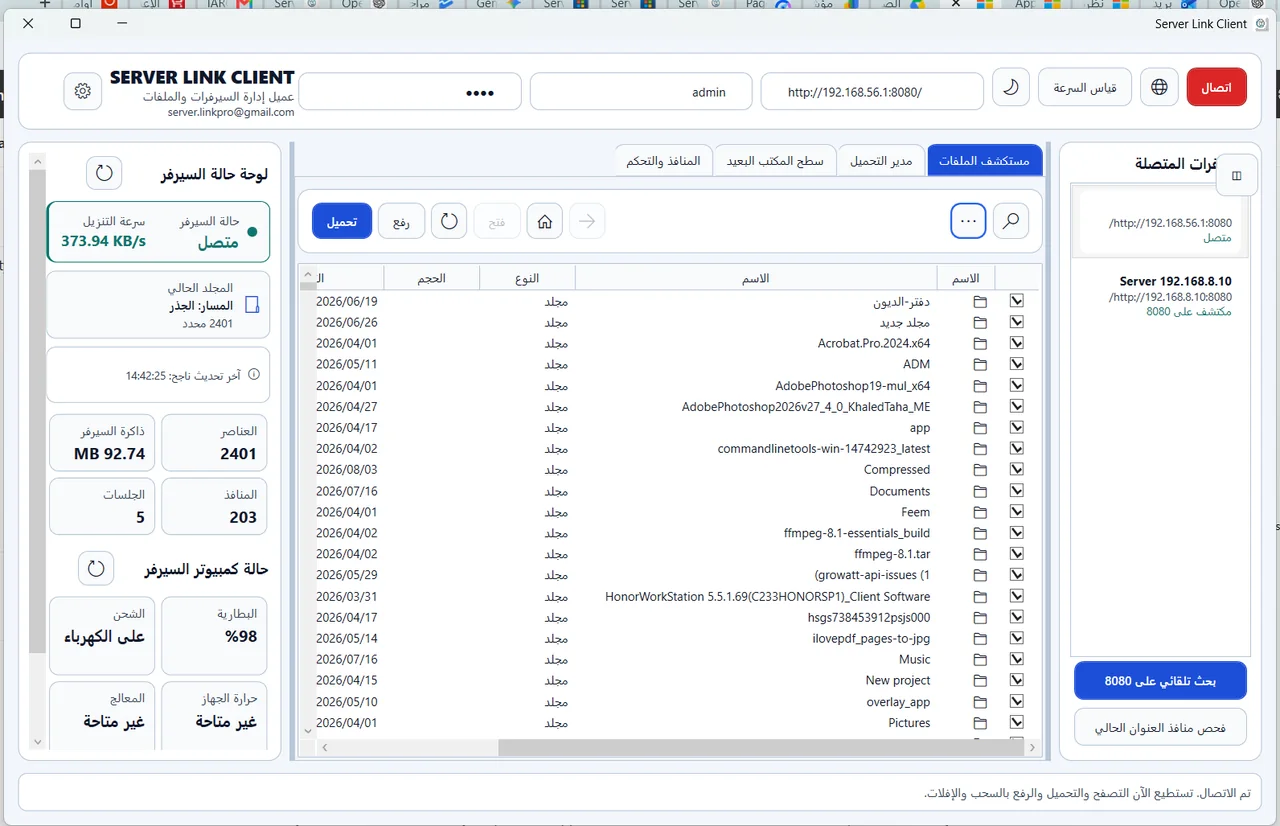This screenshot has height=826, width=1280.
Task: Click the password dots field
Action: pos(410,91)
